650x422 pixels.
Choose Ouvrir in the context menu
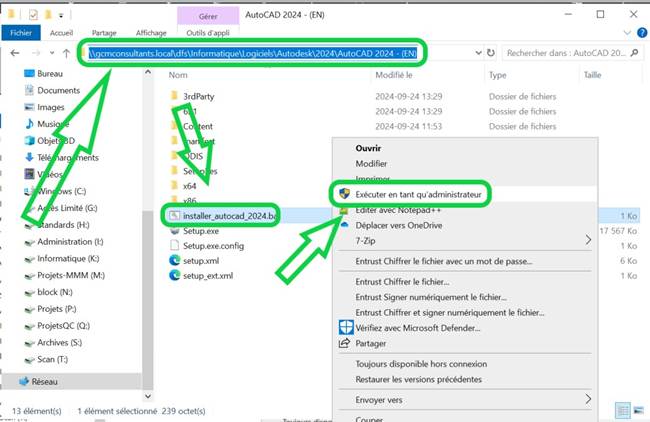(368, 148)
